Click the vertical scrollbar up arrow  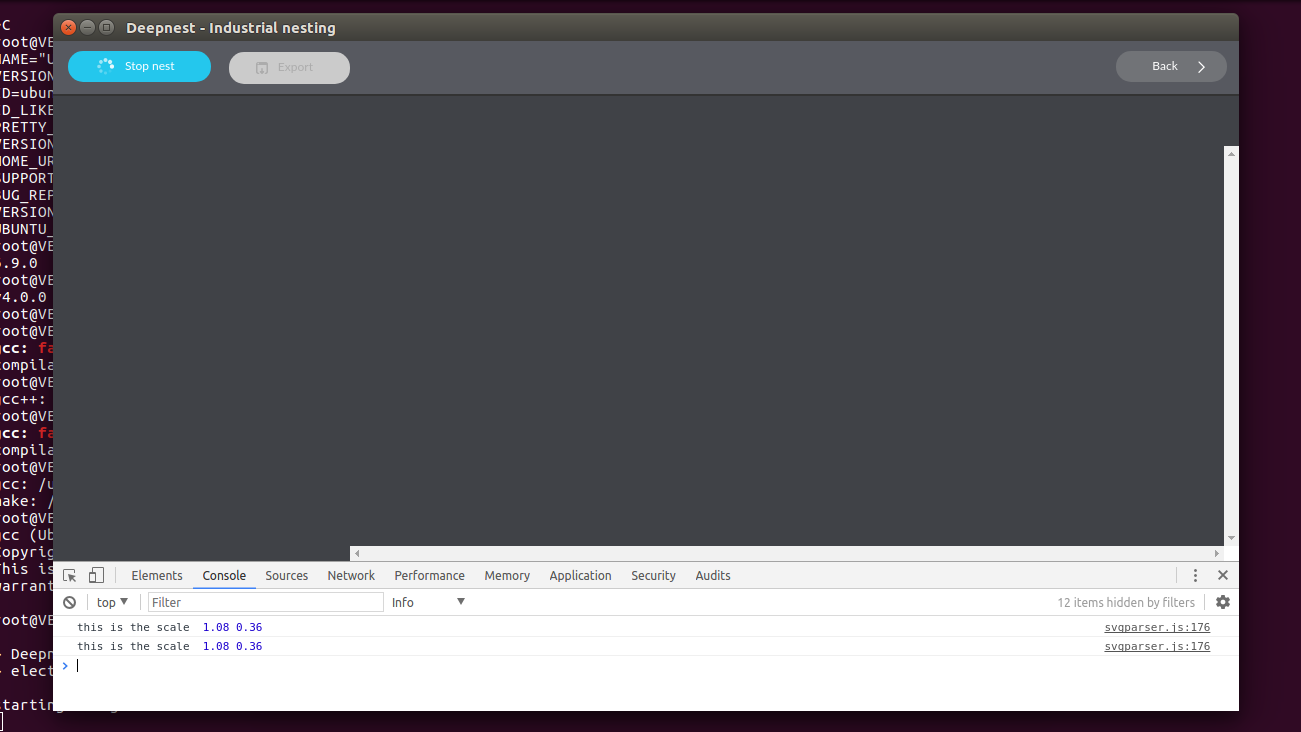point(1231,154)
